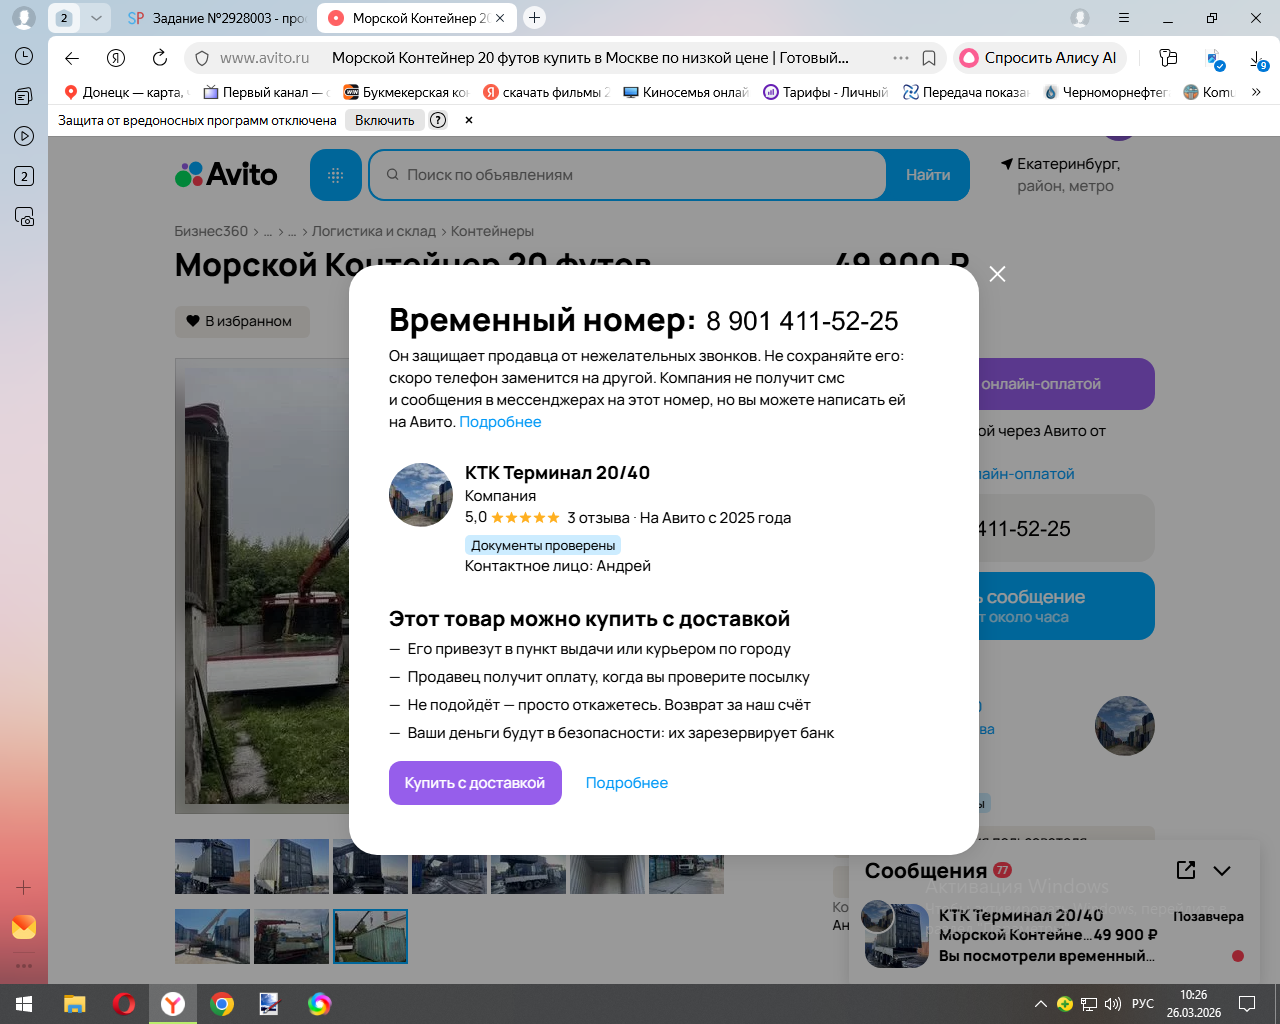
Task: Click the play circle icon in sidebar
Action: point(24,136)
